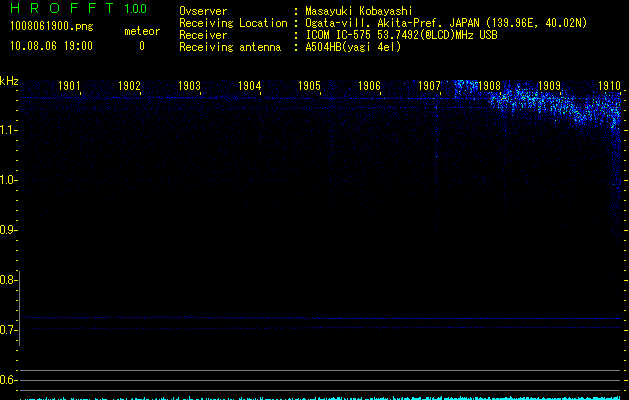Click the 0.9 kHz axis label
Image resolution: width=629 pixels, height=400 pixels.
8,230
